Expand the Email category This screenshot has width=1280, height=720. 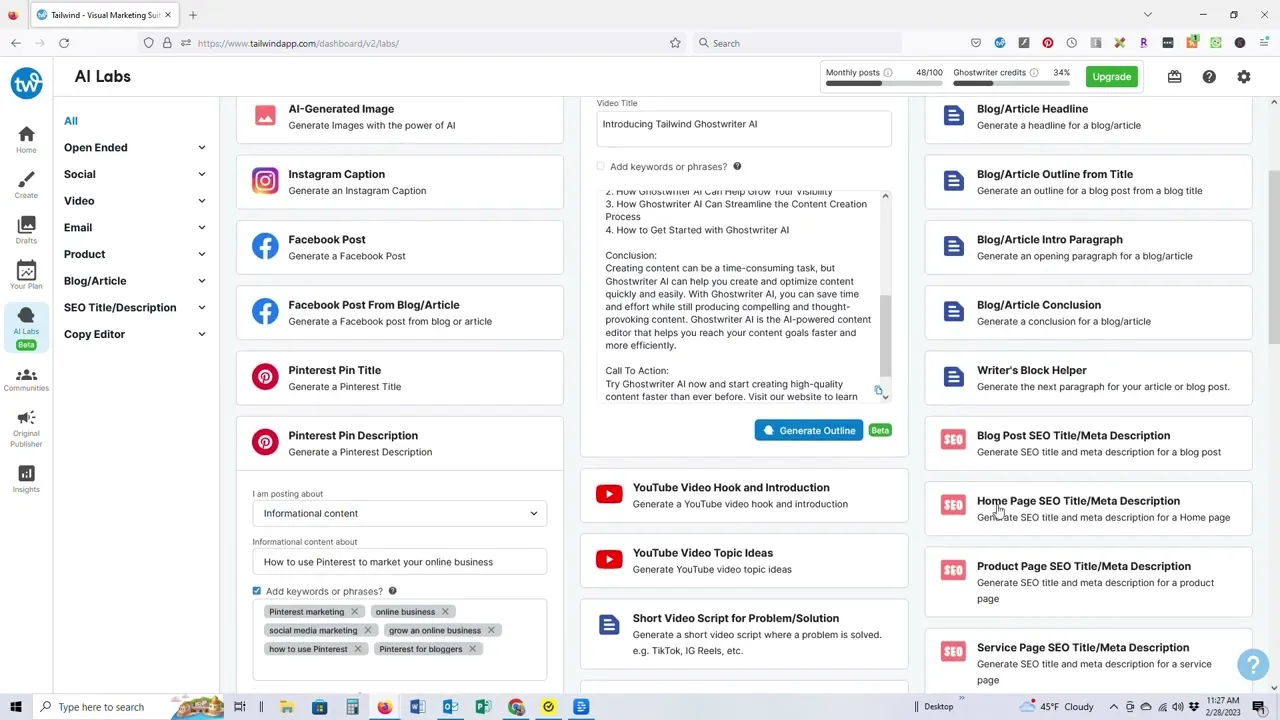point(135,227)
